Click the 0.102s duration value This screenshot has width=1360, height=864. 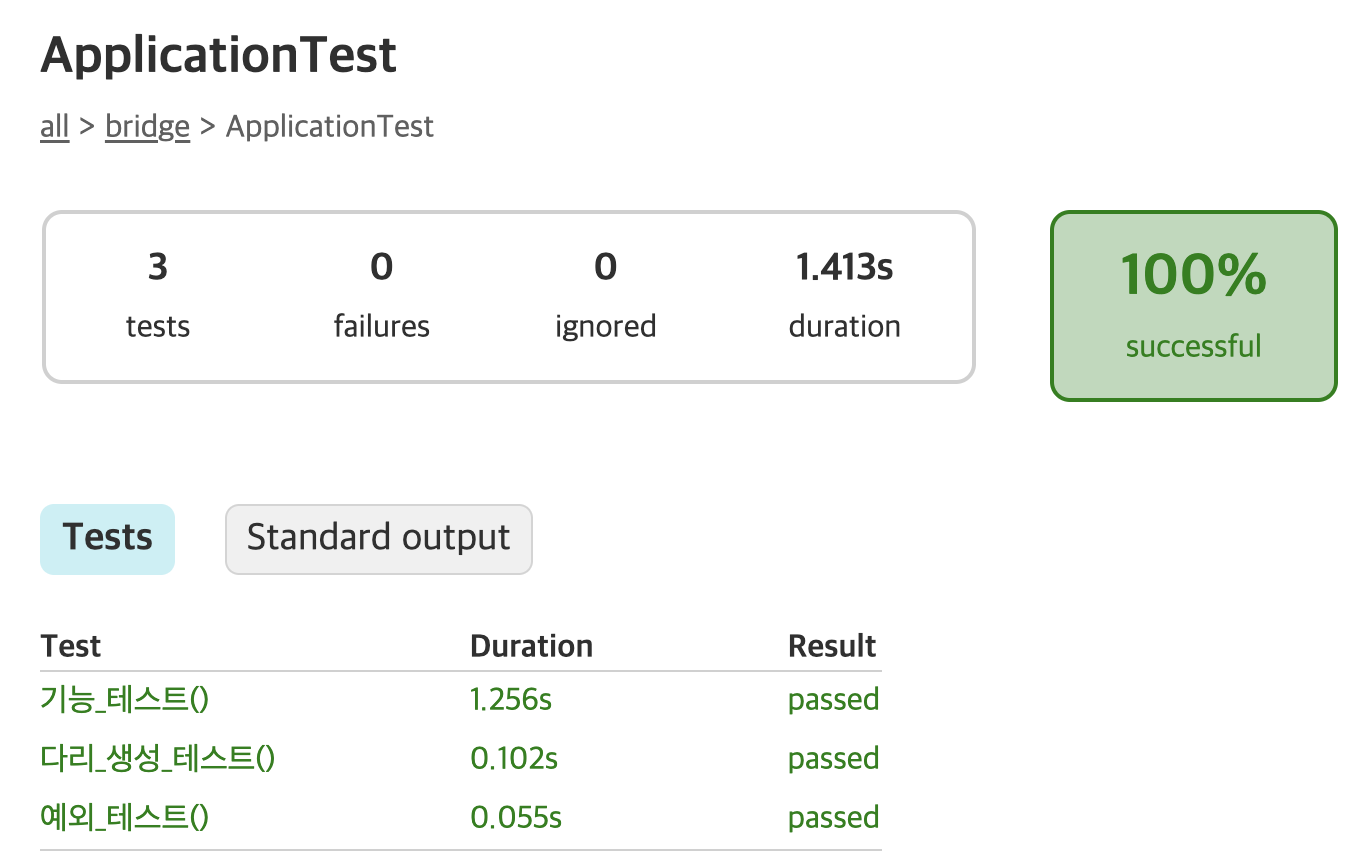coord(514,759)
